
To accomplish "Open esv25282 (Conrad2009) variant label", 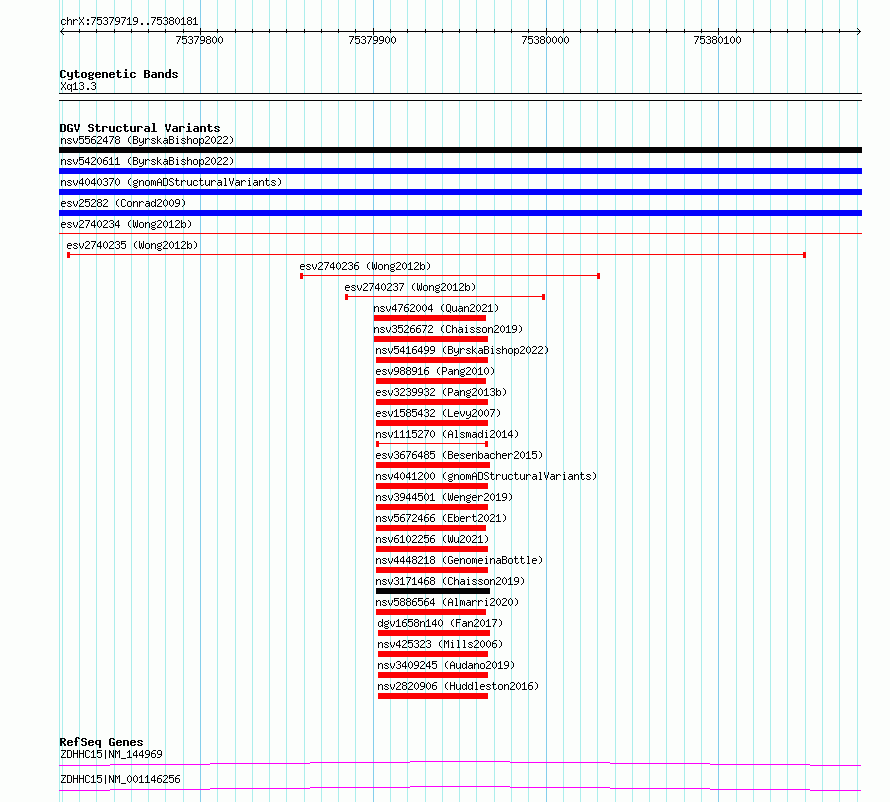I will point(123,203).
